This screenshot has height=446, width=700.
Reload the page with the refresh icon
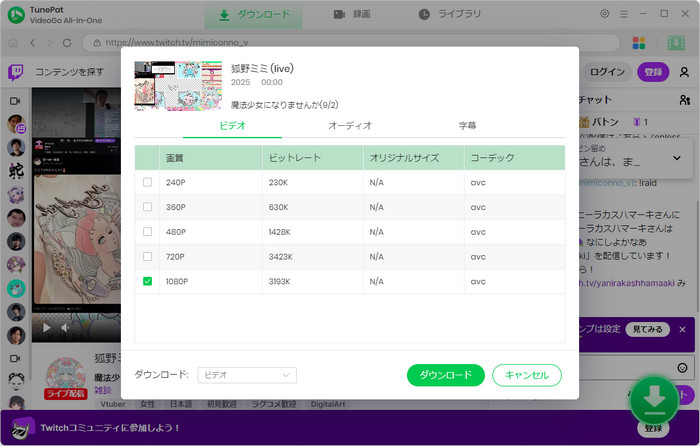(67, 43)
